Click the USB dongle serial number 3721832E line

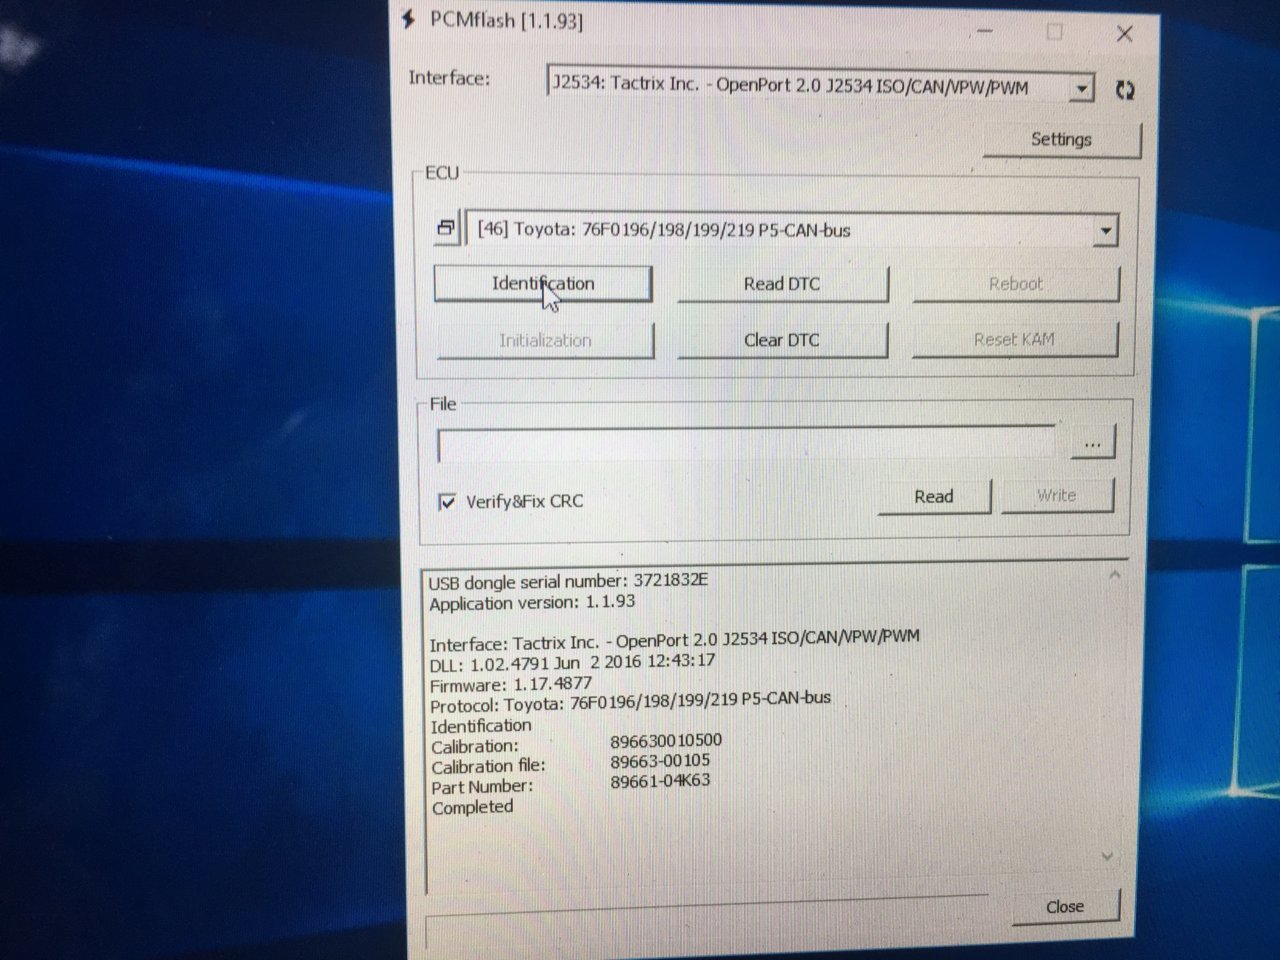[x=568, y=581]
